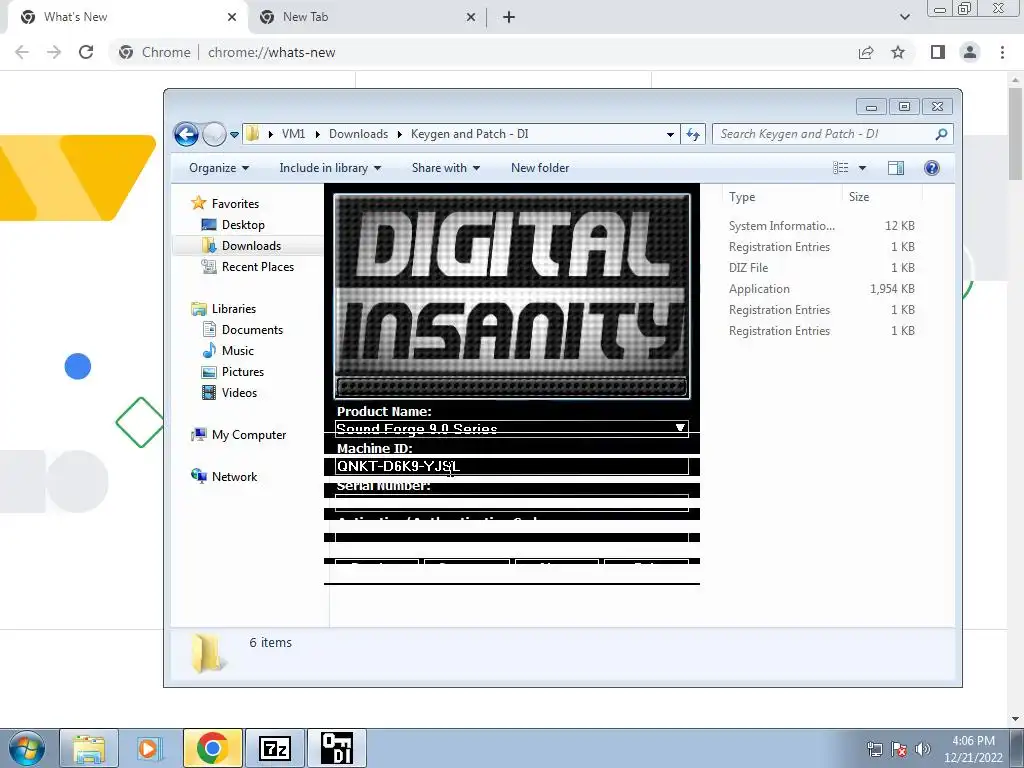Toggle the preview pane icon

tap(896, 168)
